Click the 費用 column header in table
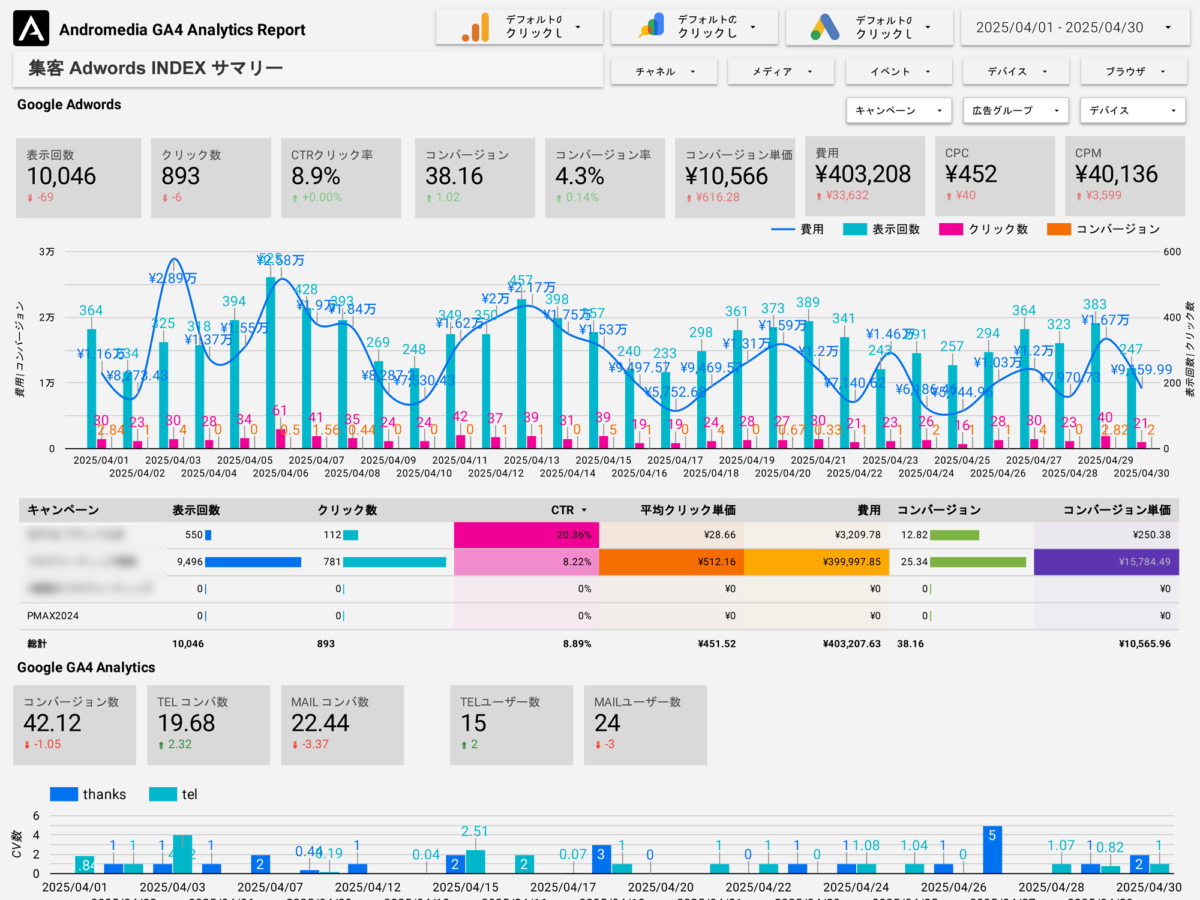The width and height of the screenshot is (1200, 900). coord(867,510)
